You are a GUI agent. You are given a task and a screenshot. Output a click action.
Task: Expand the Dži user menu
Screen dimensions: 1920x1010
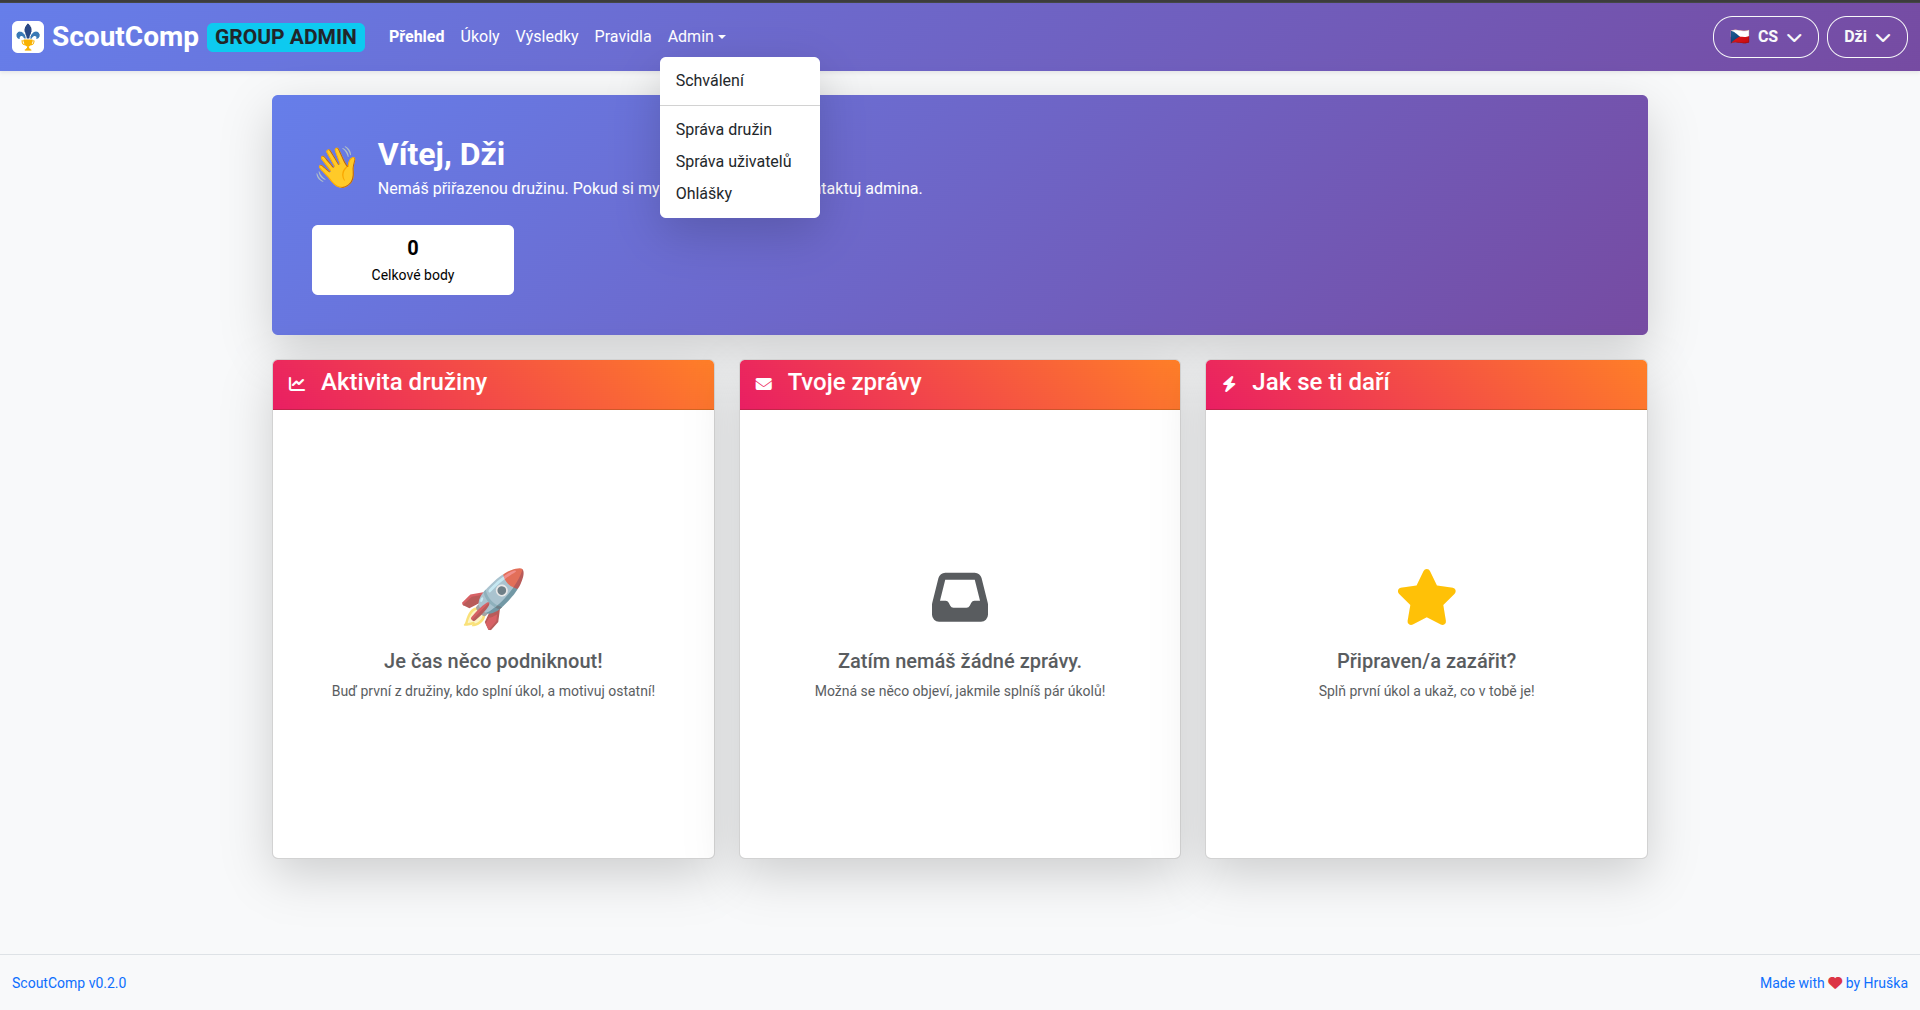coord(1866,37)
